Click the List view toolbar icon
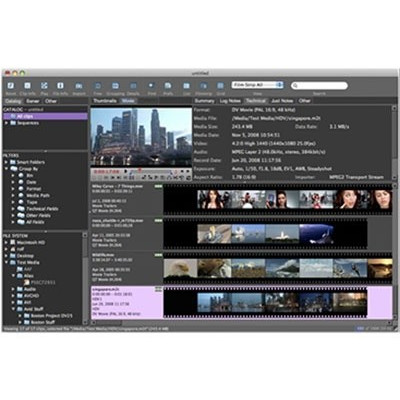 (x=186, y=86)
